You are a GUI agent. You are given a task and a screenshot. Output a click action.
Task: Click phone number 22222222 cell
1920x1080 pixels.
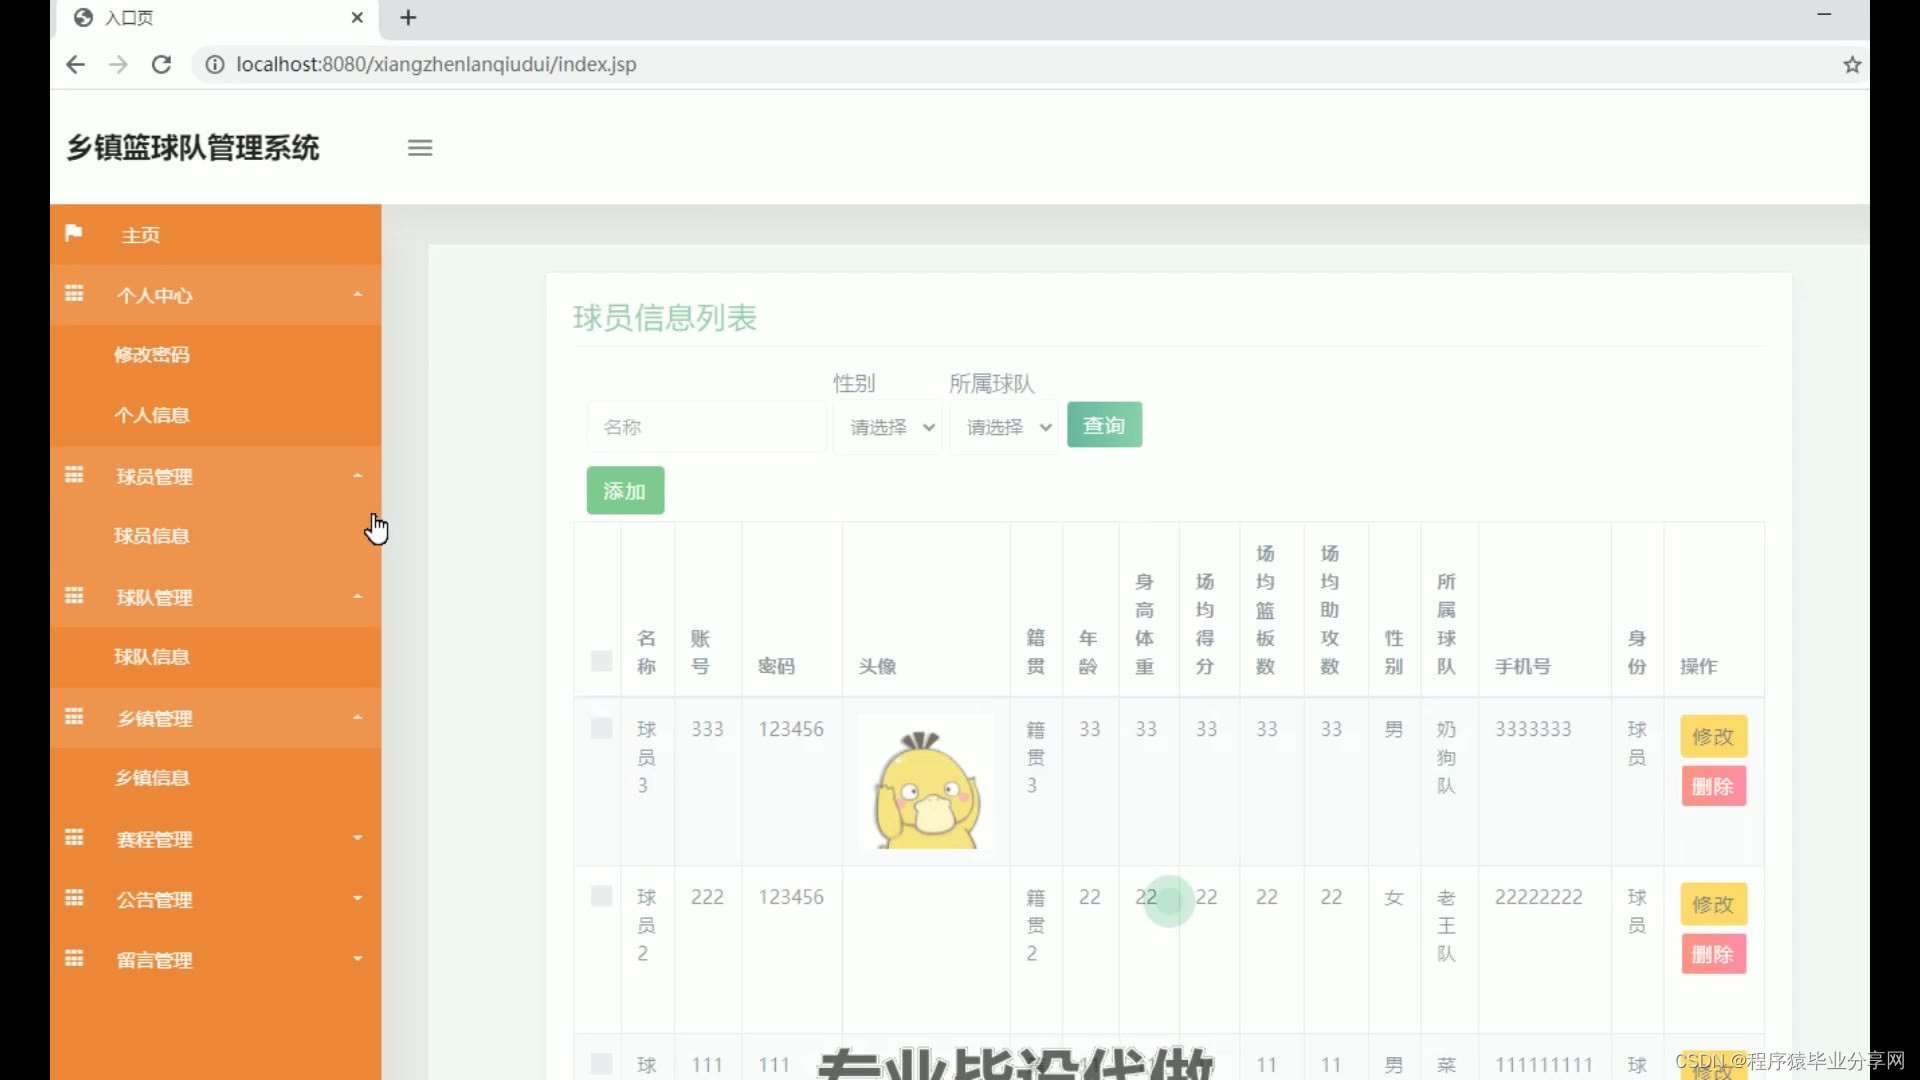click(x=1538, y=897)
